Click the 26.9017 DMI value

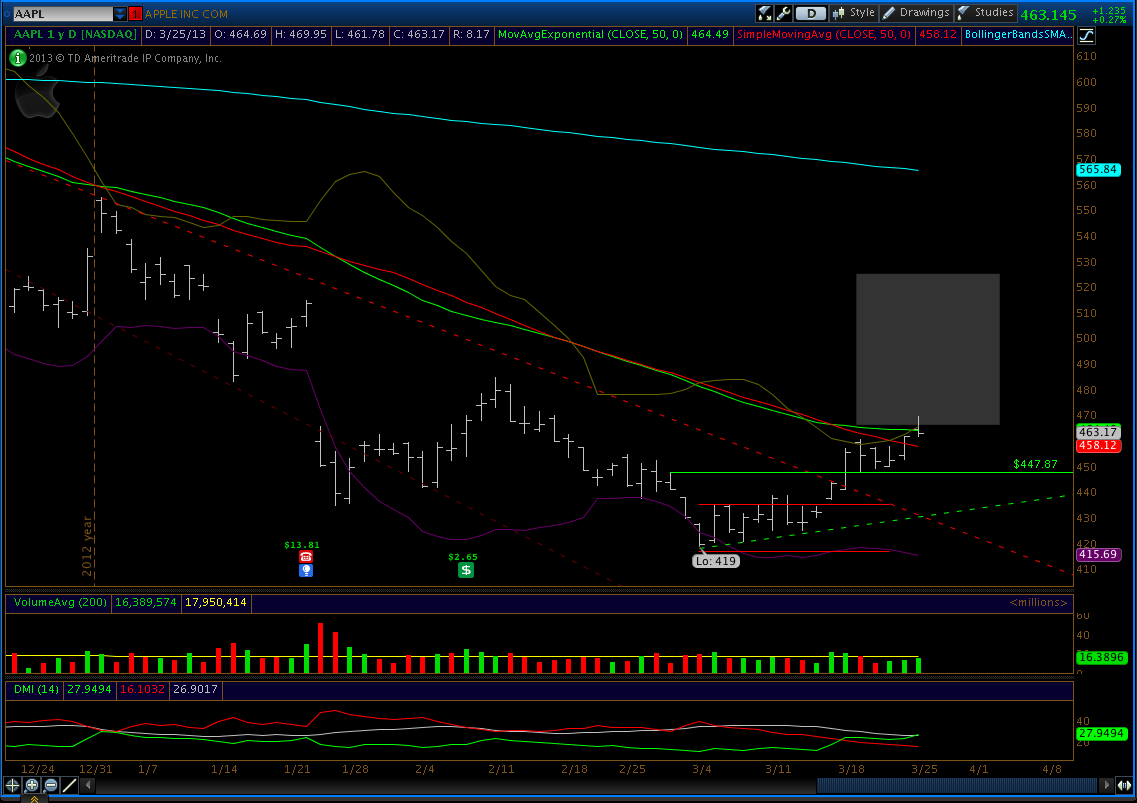[x=194, y=689]
